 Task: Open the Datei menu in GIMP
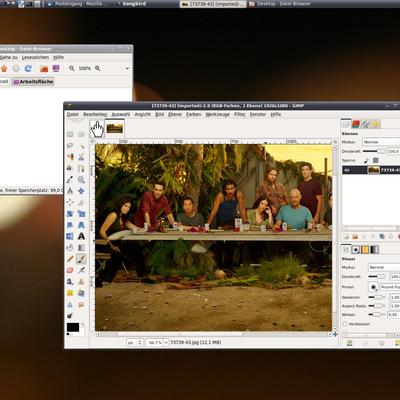[72, 114]
